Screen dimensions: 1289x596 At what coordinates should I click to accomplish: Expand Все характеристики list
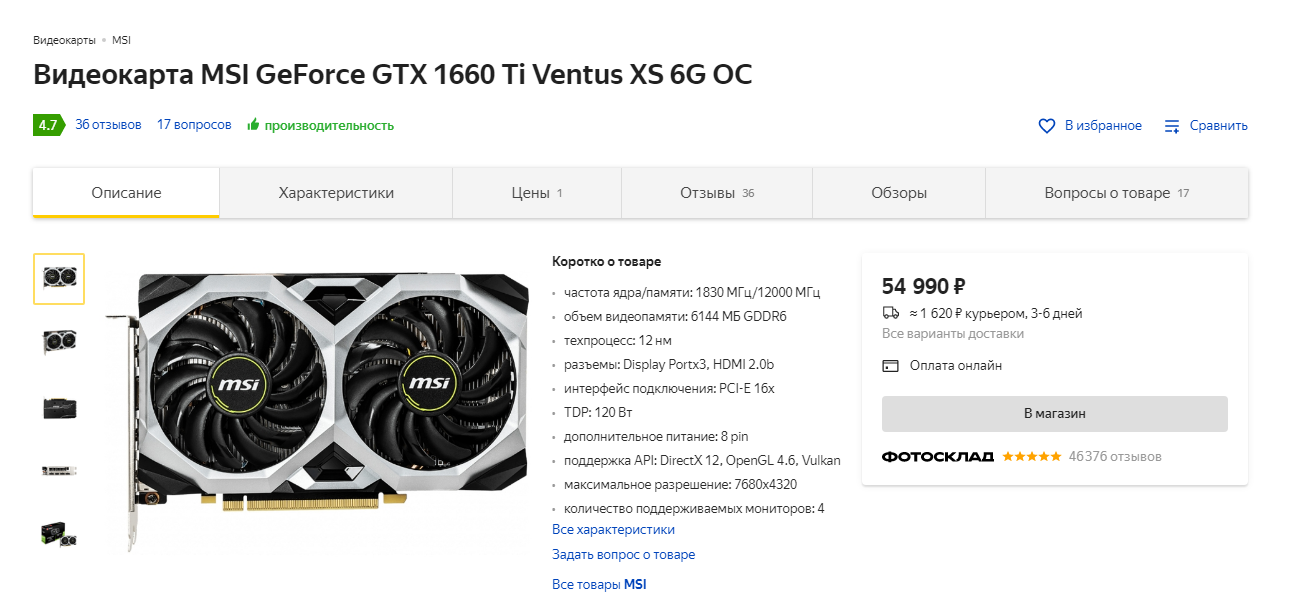(x=613, y=530)
